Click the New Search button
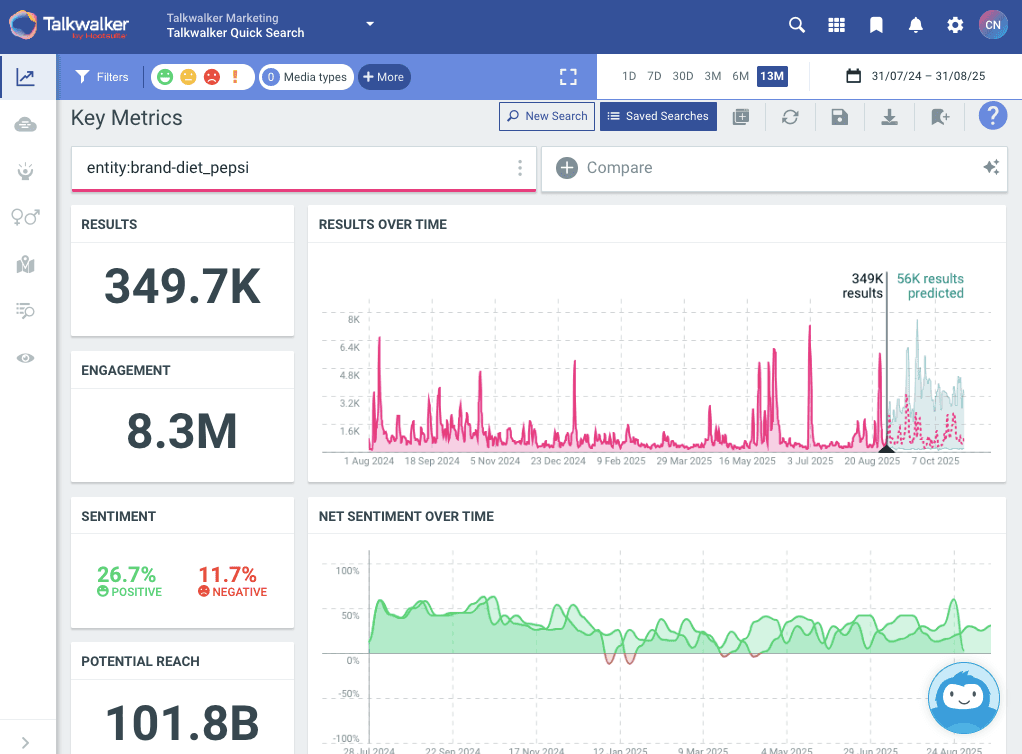The image size is (1022, 754). 547,116
